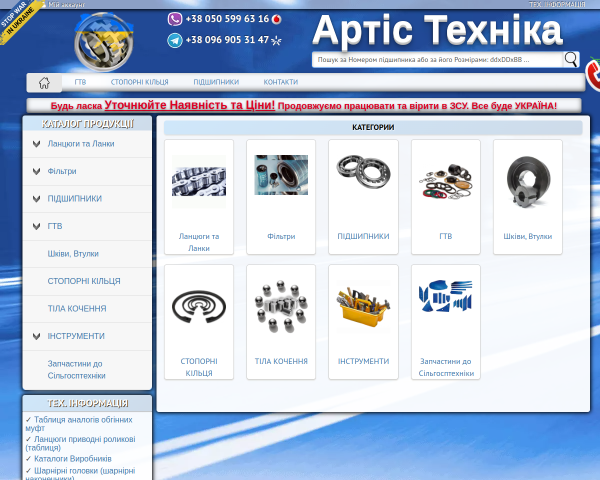Click the bearing logo with Ukrainian flag

(104, 42)
